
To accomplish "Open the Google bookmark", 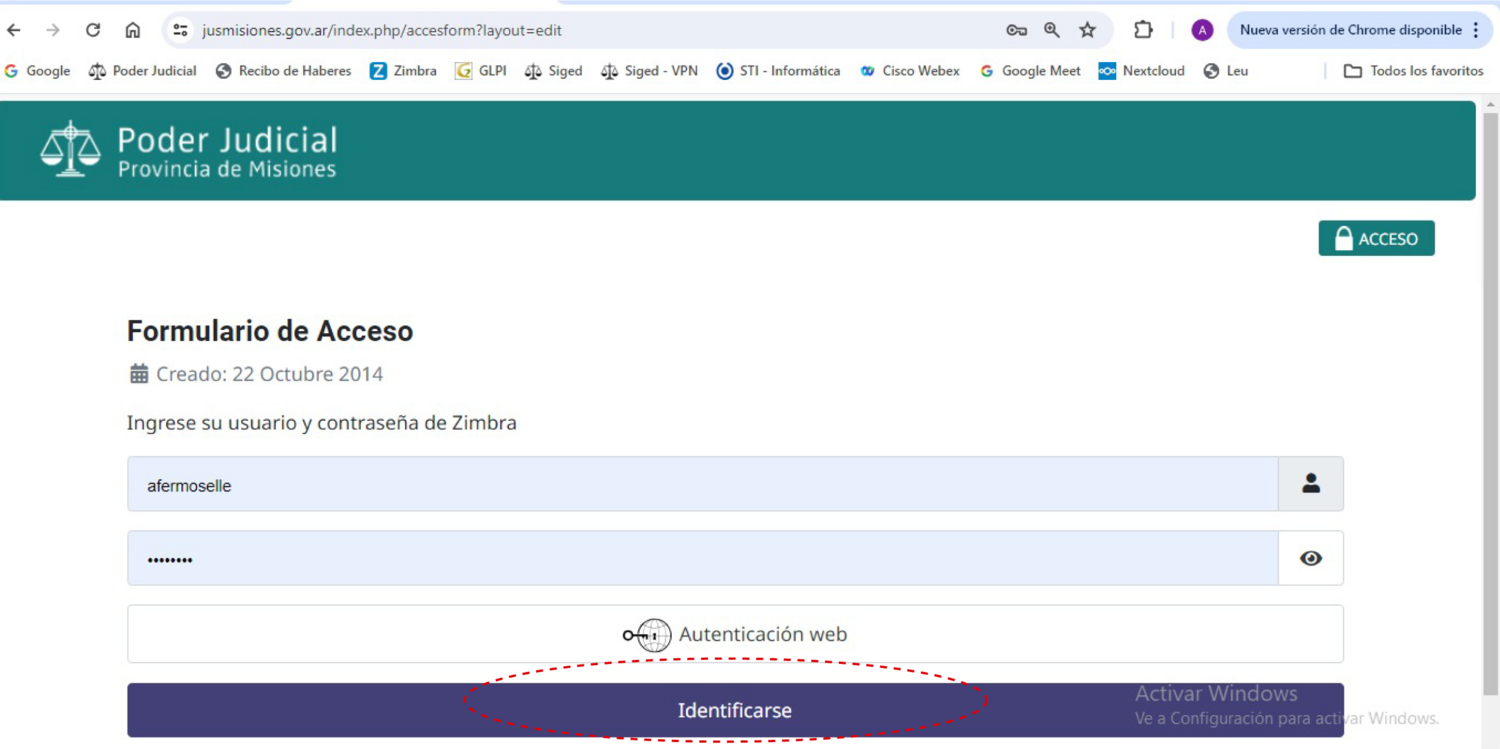I will click(37, 71).
